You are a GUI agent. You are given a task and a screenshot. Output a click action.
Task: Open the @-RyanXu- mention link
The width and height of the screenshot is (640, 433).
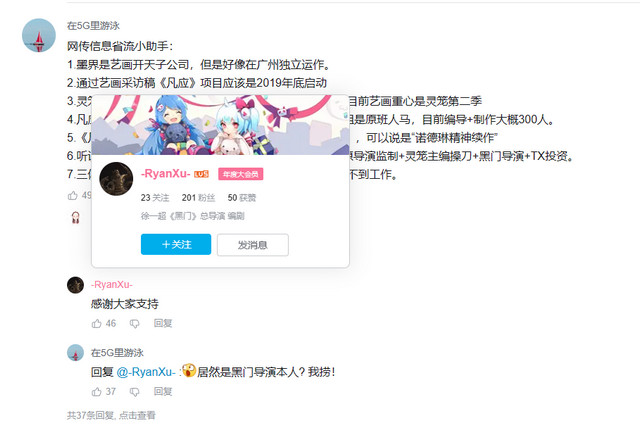point(146,372)
